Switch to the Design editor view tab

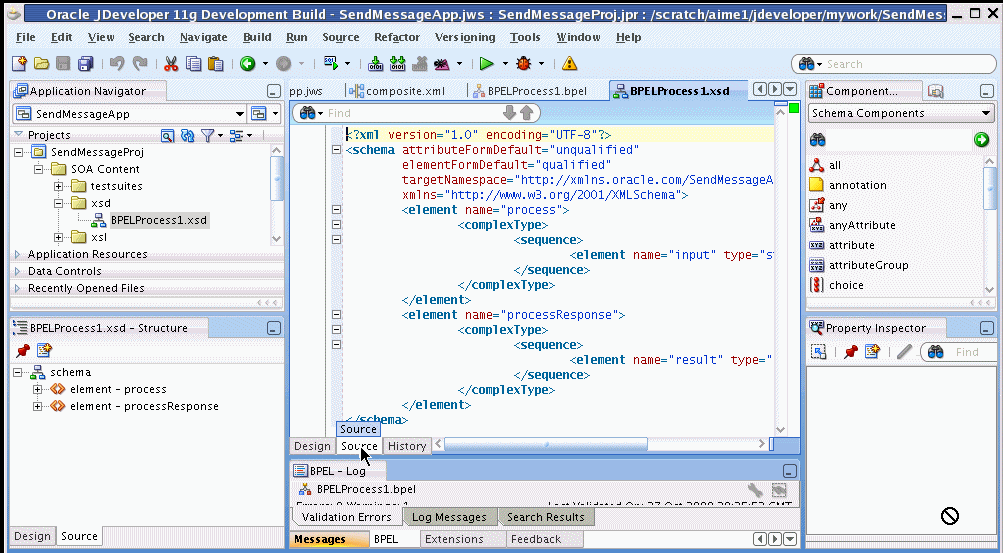312,446
